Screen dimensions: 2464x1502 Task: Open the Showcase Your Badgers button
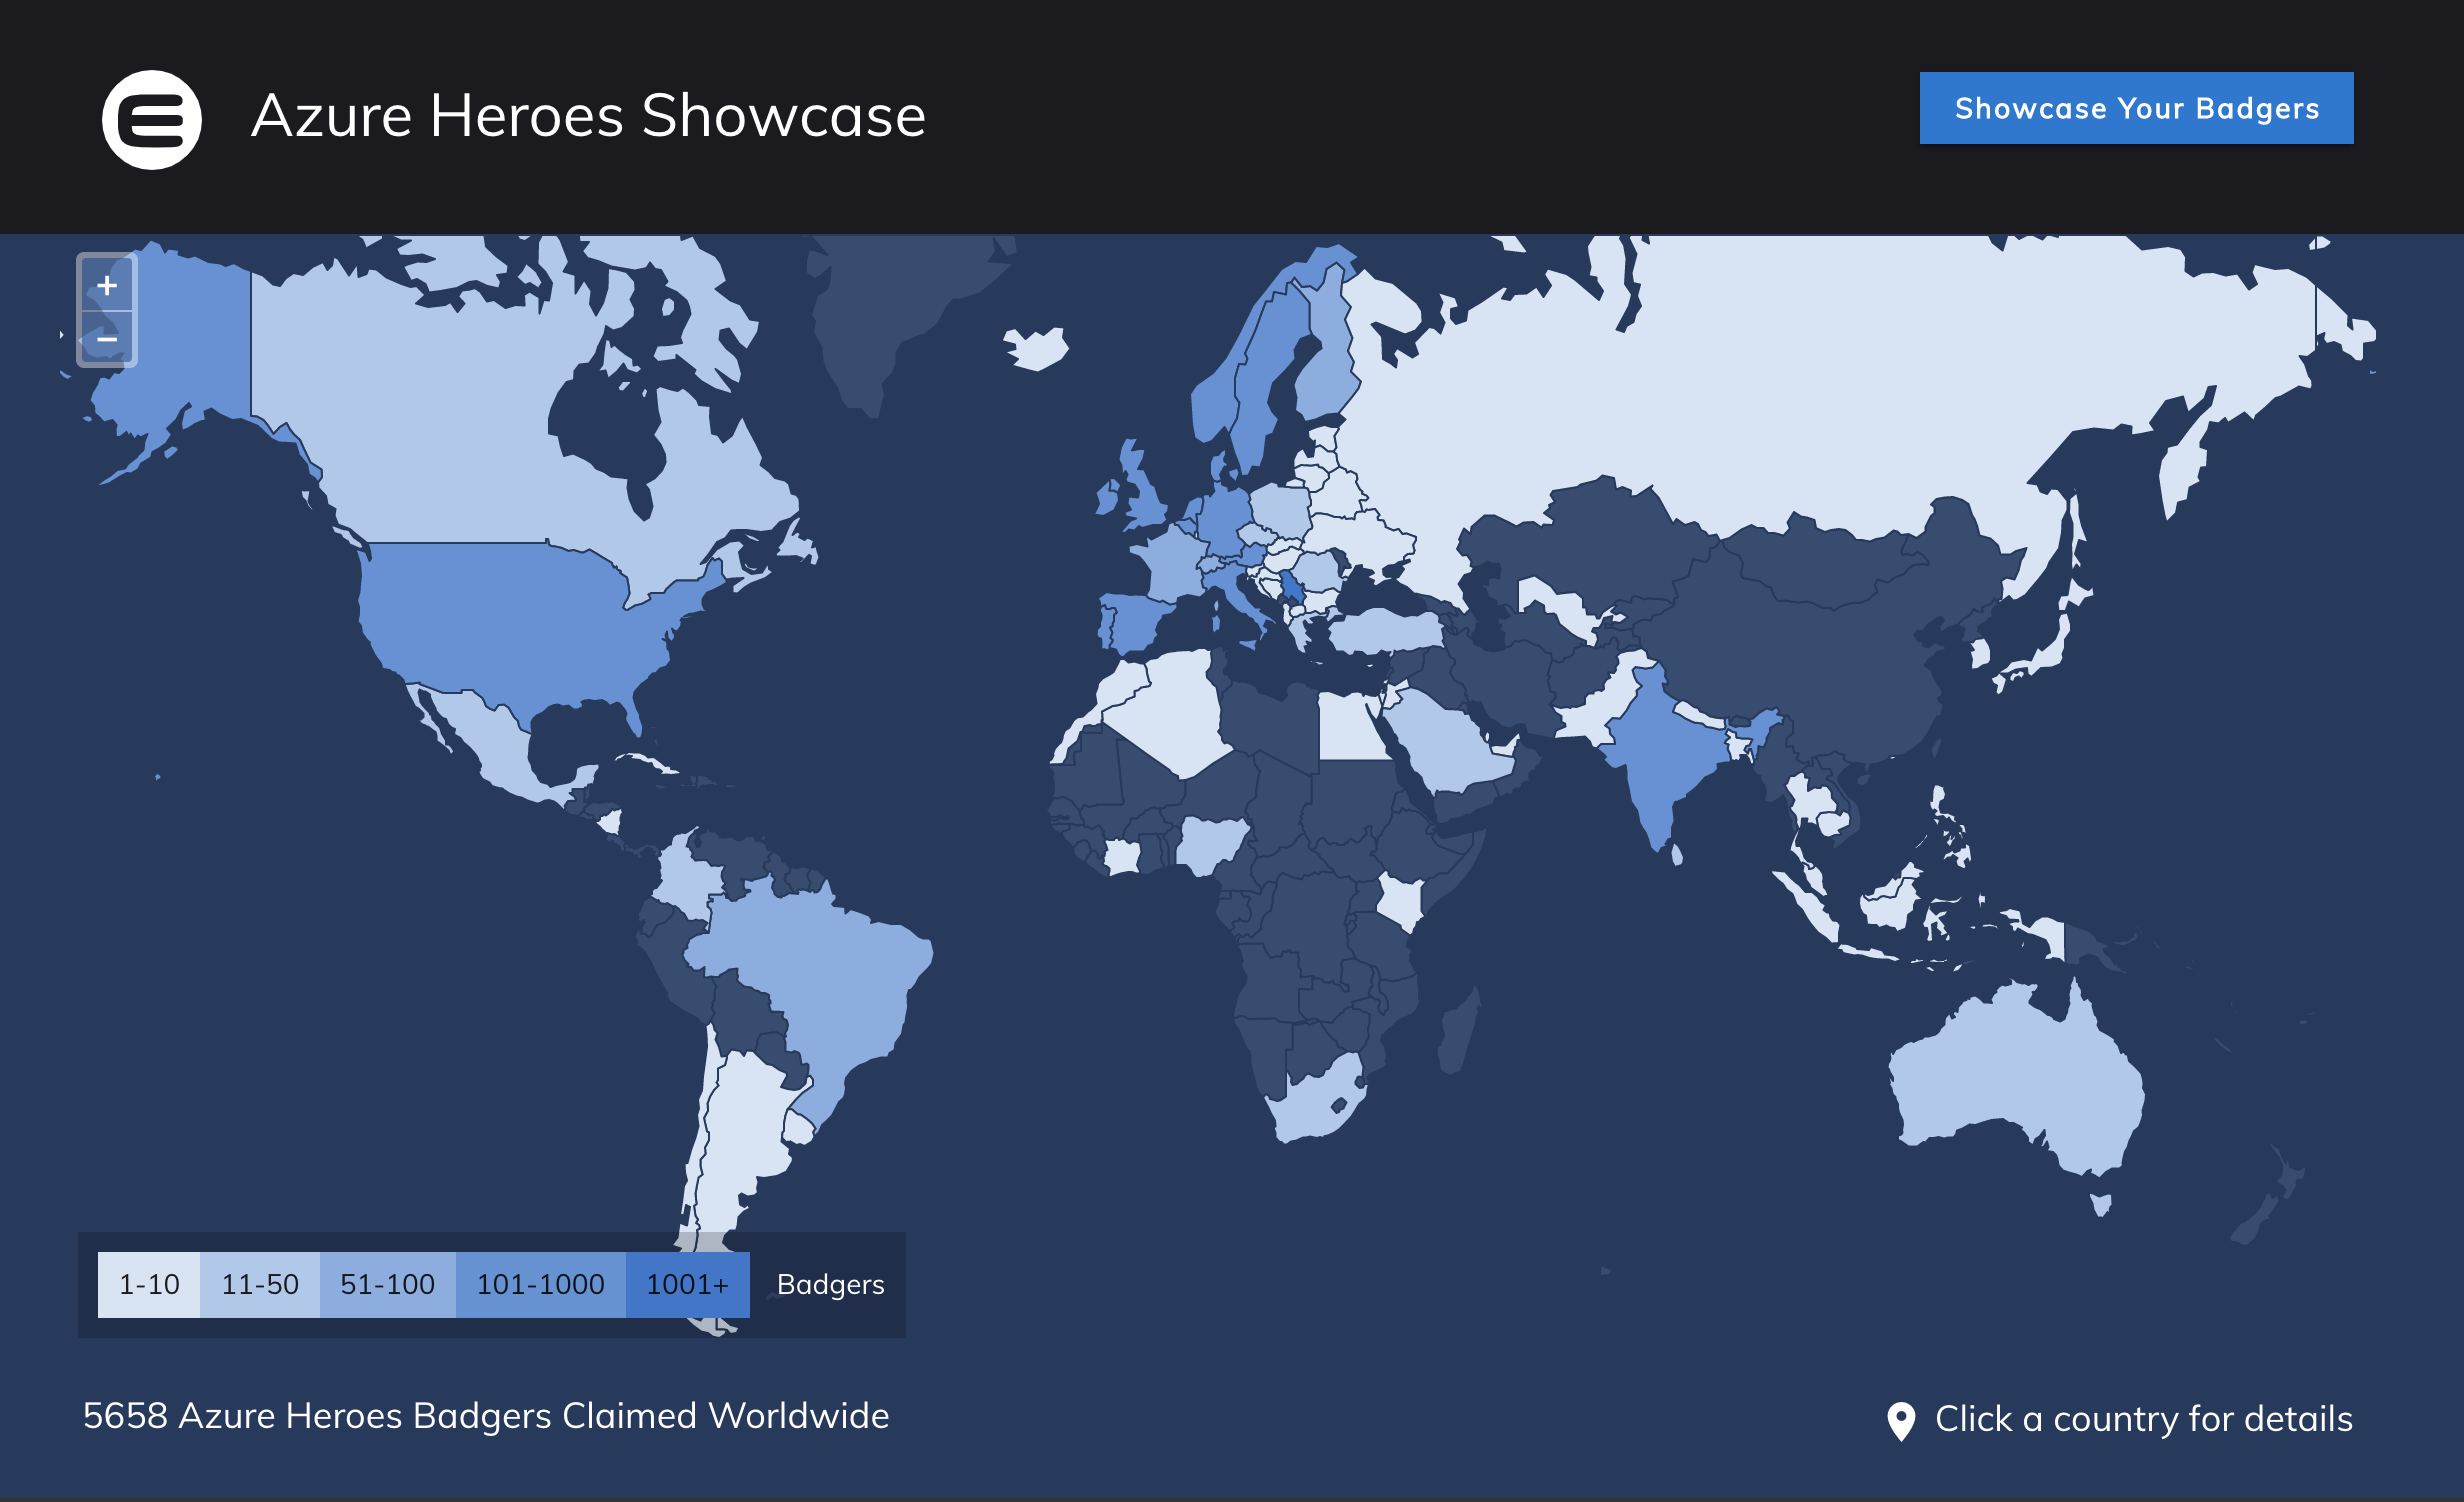pos(2136,108)
